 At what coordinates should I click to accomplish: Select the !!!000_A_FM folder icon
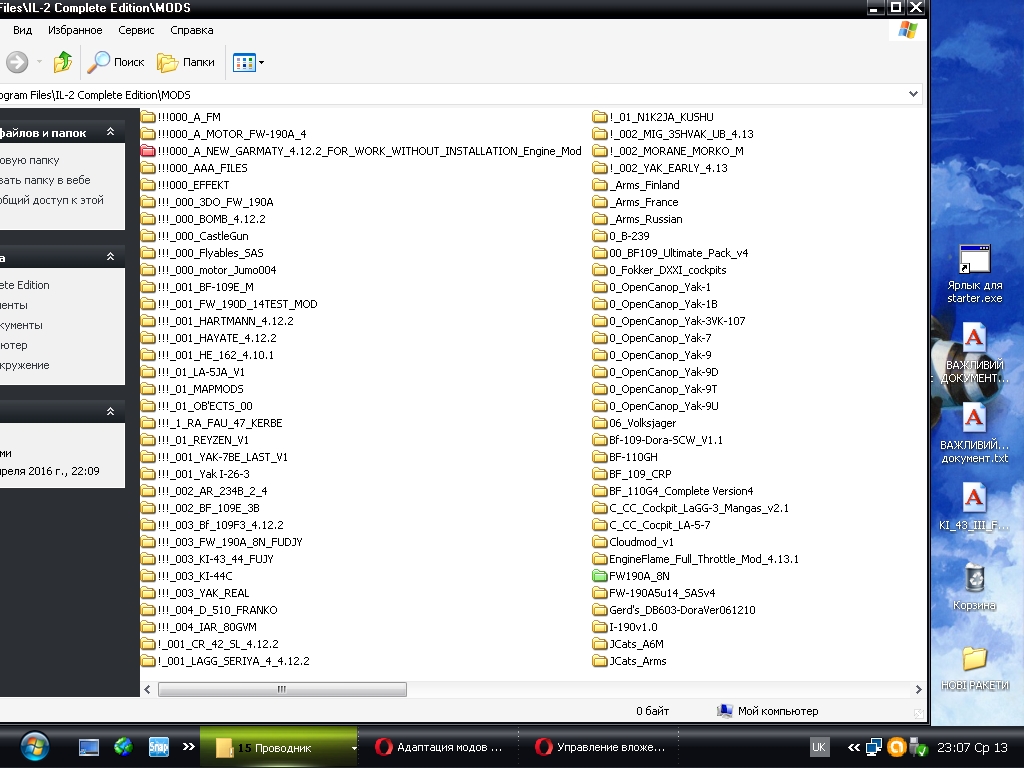(x=148, y=117)
